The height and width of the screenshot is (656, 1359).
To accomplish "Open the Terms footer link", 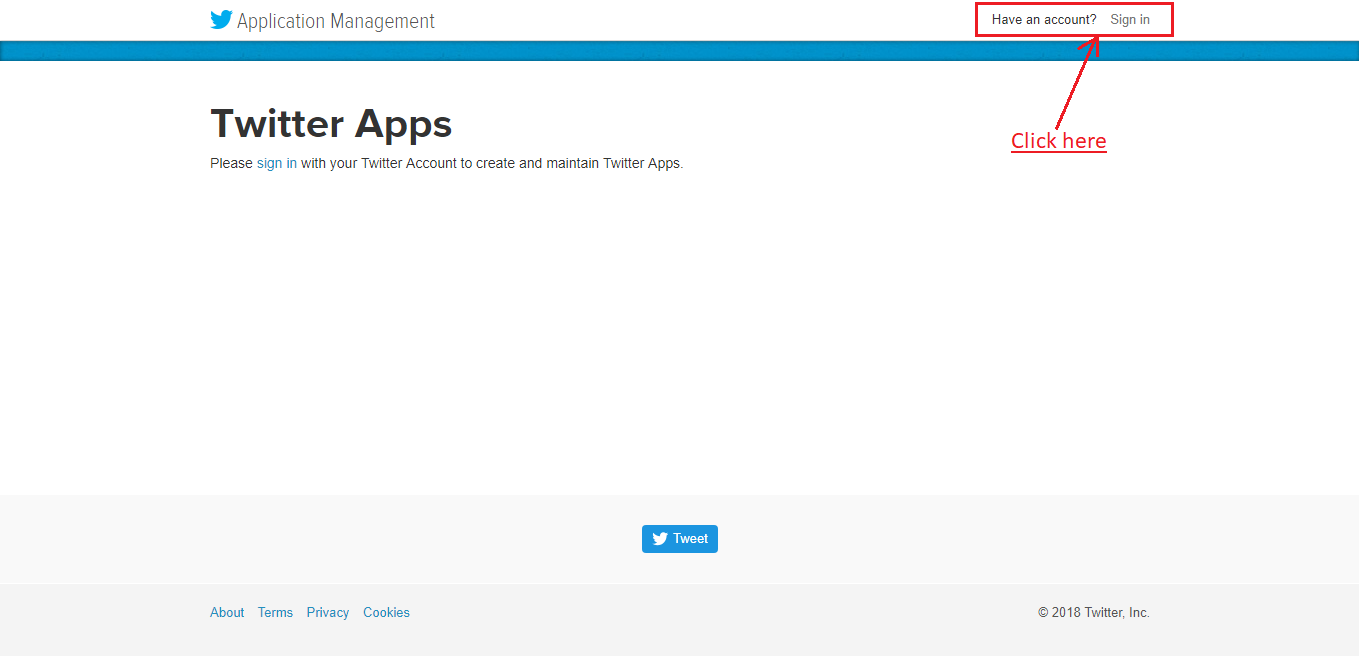I will click(x=275, y=613).
